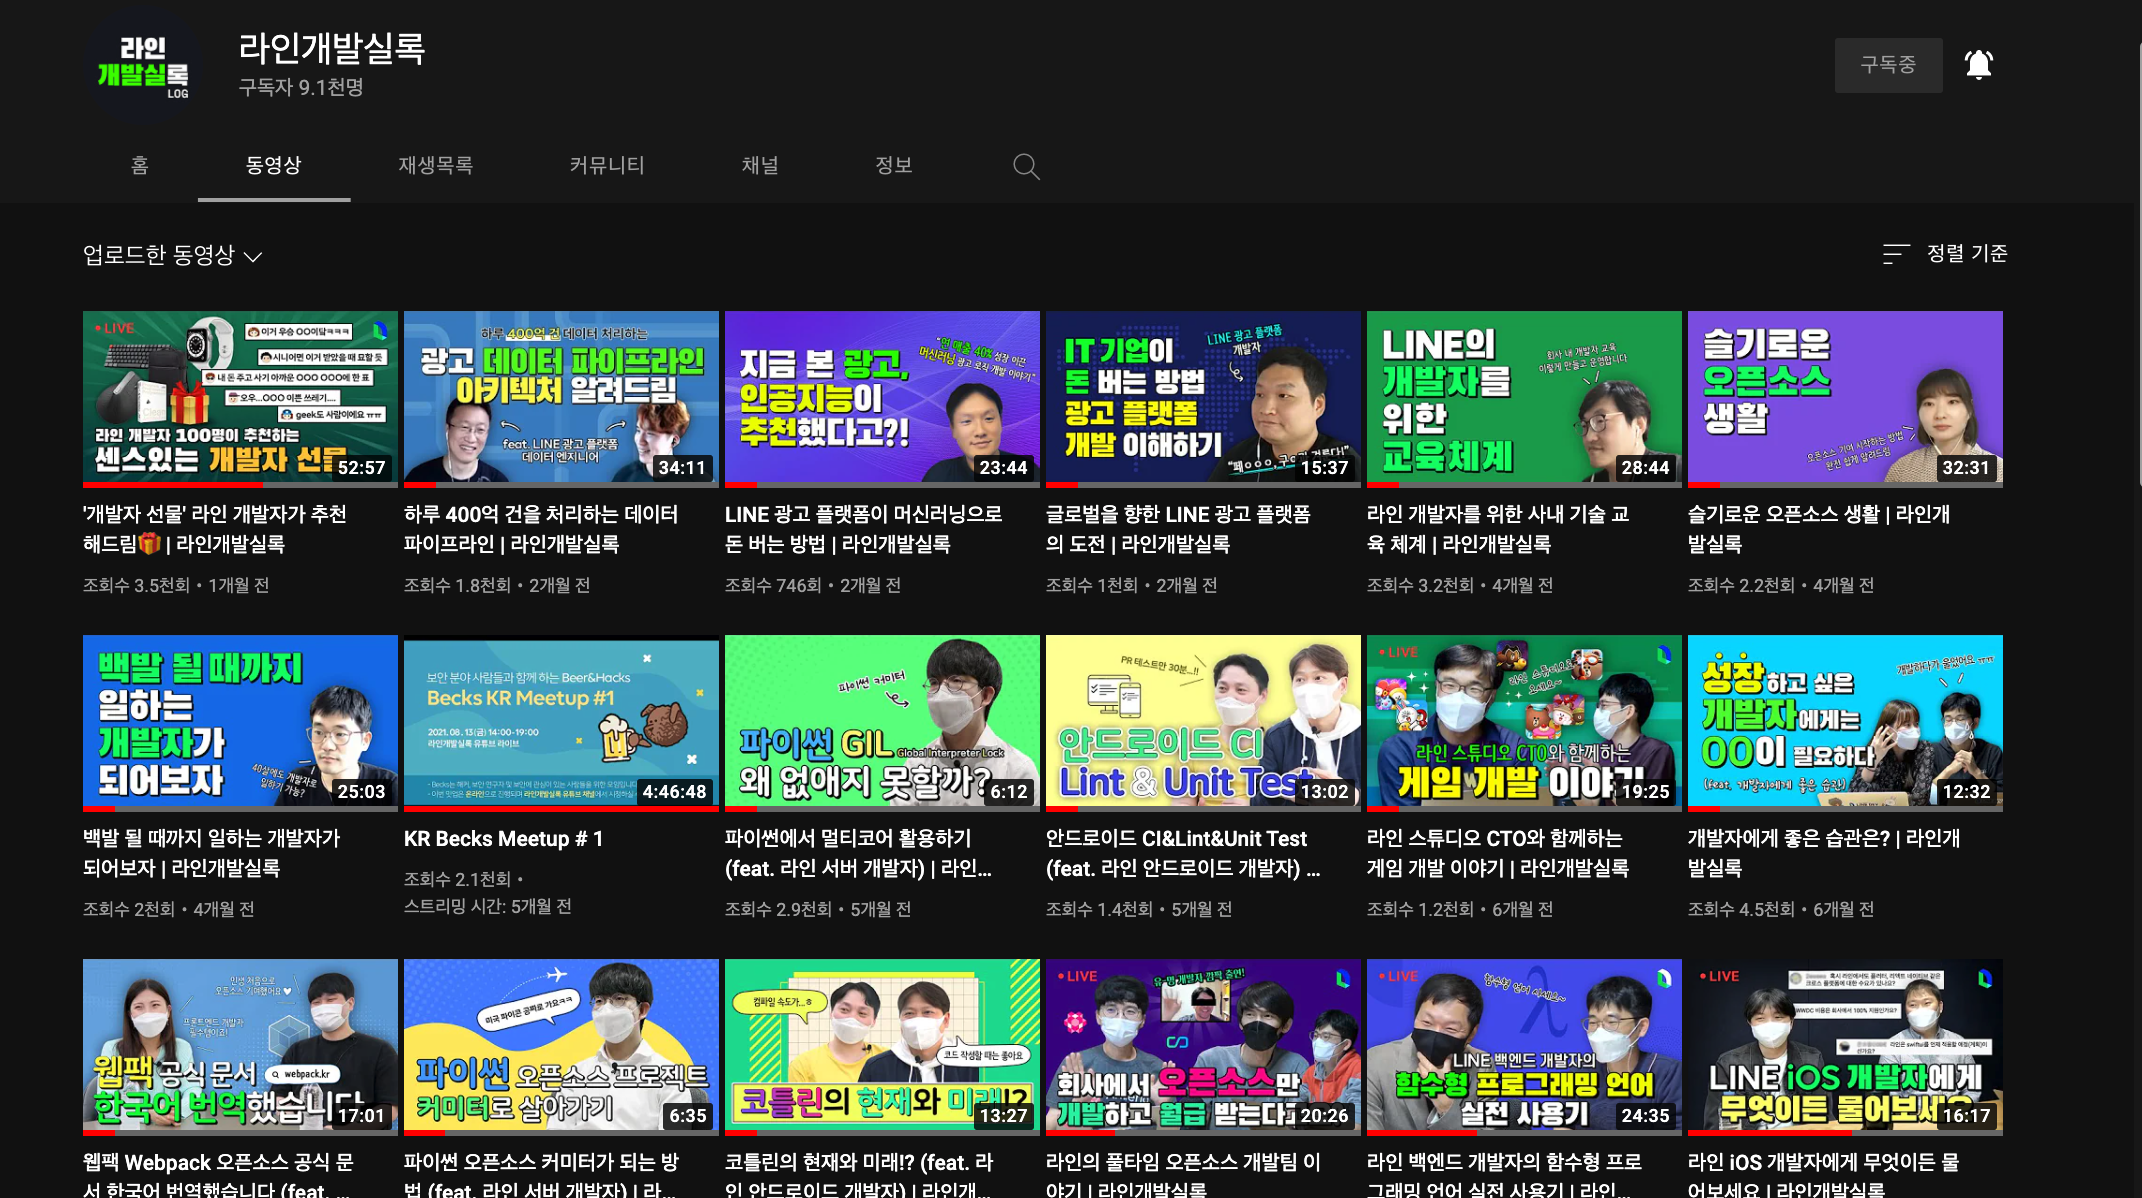Viewport: 2142px width, 1198px height.
Task: Open the 웹팩 Webpack 오픈소스 공식 문서 title
Action: point(218,1175)
